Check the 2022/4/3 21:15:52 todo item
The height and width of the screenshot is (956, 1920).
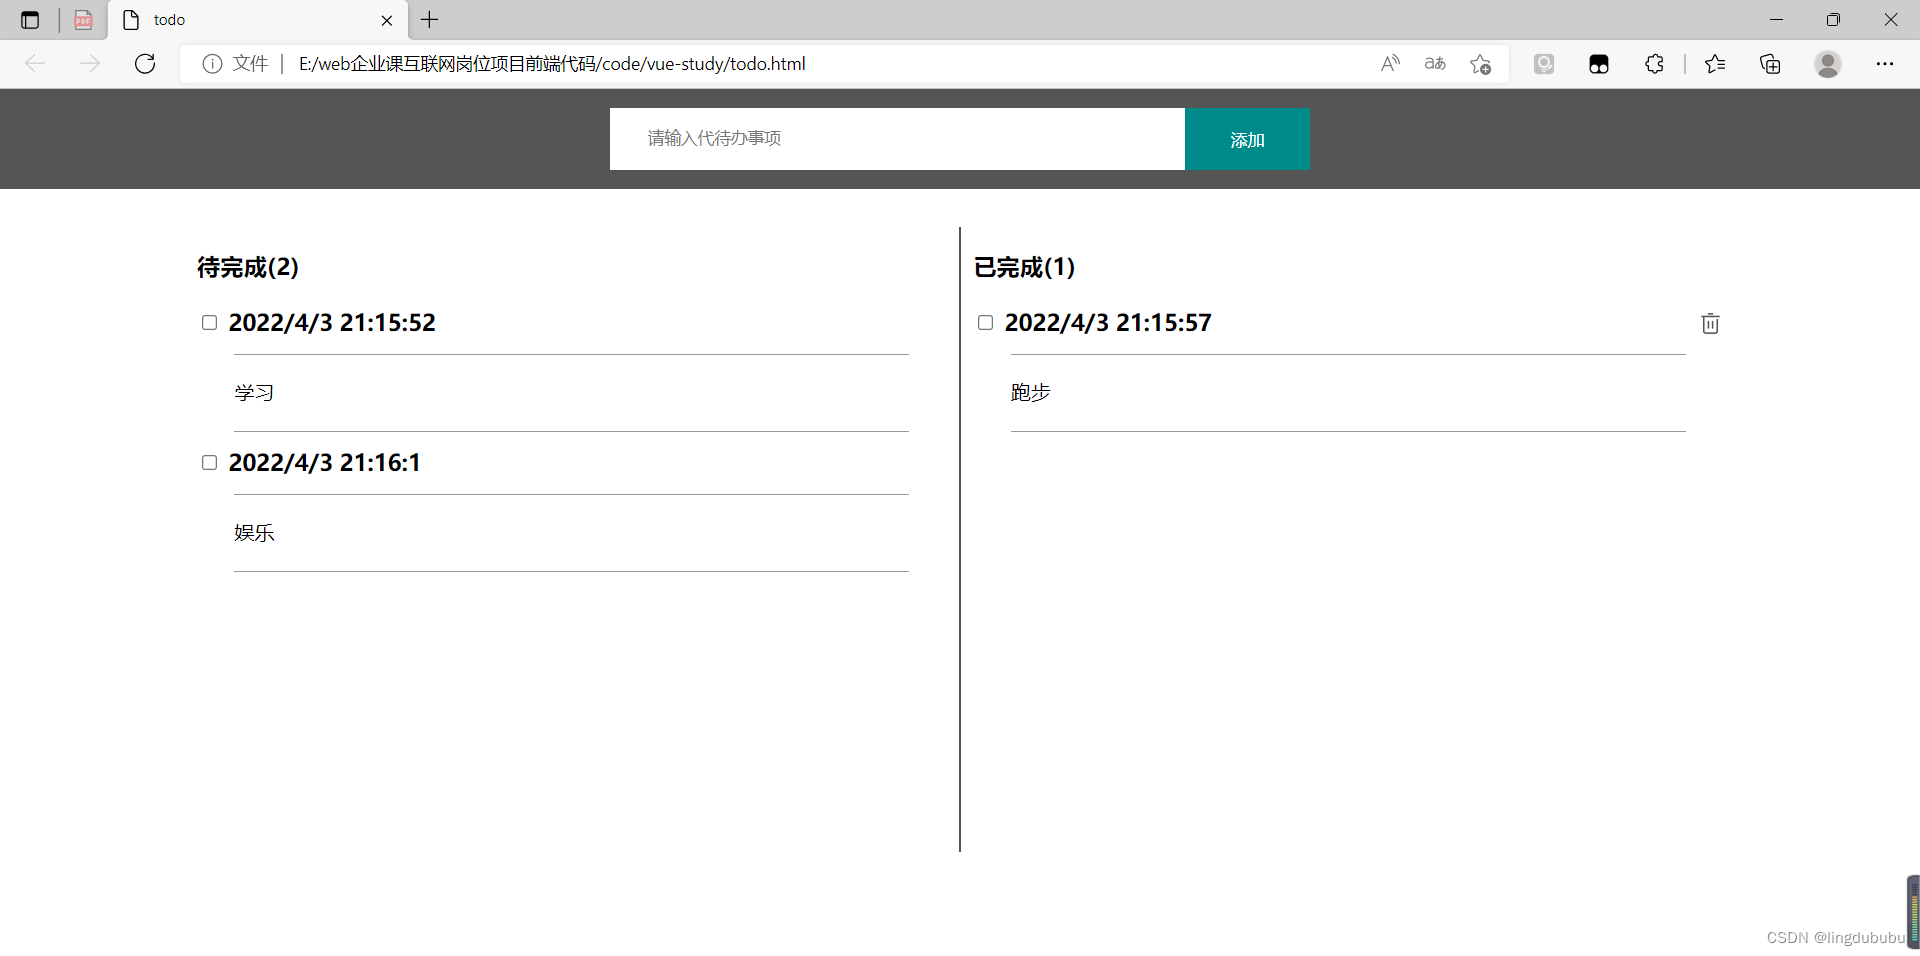point(209,322)
